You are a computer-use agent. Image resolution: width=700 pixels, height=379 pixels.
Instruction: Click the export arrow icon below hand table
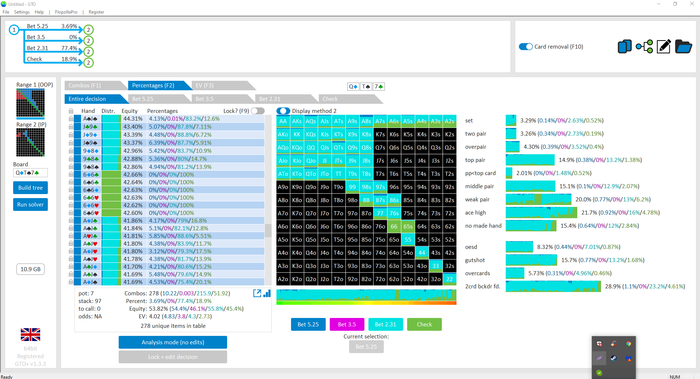point(257,293)
